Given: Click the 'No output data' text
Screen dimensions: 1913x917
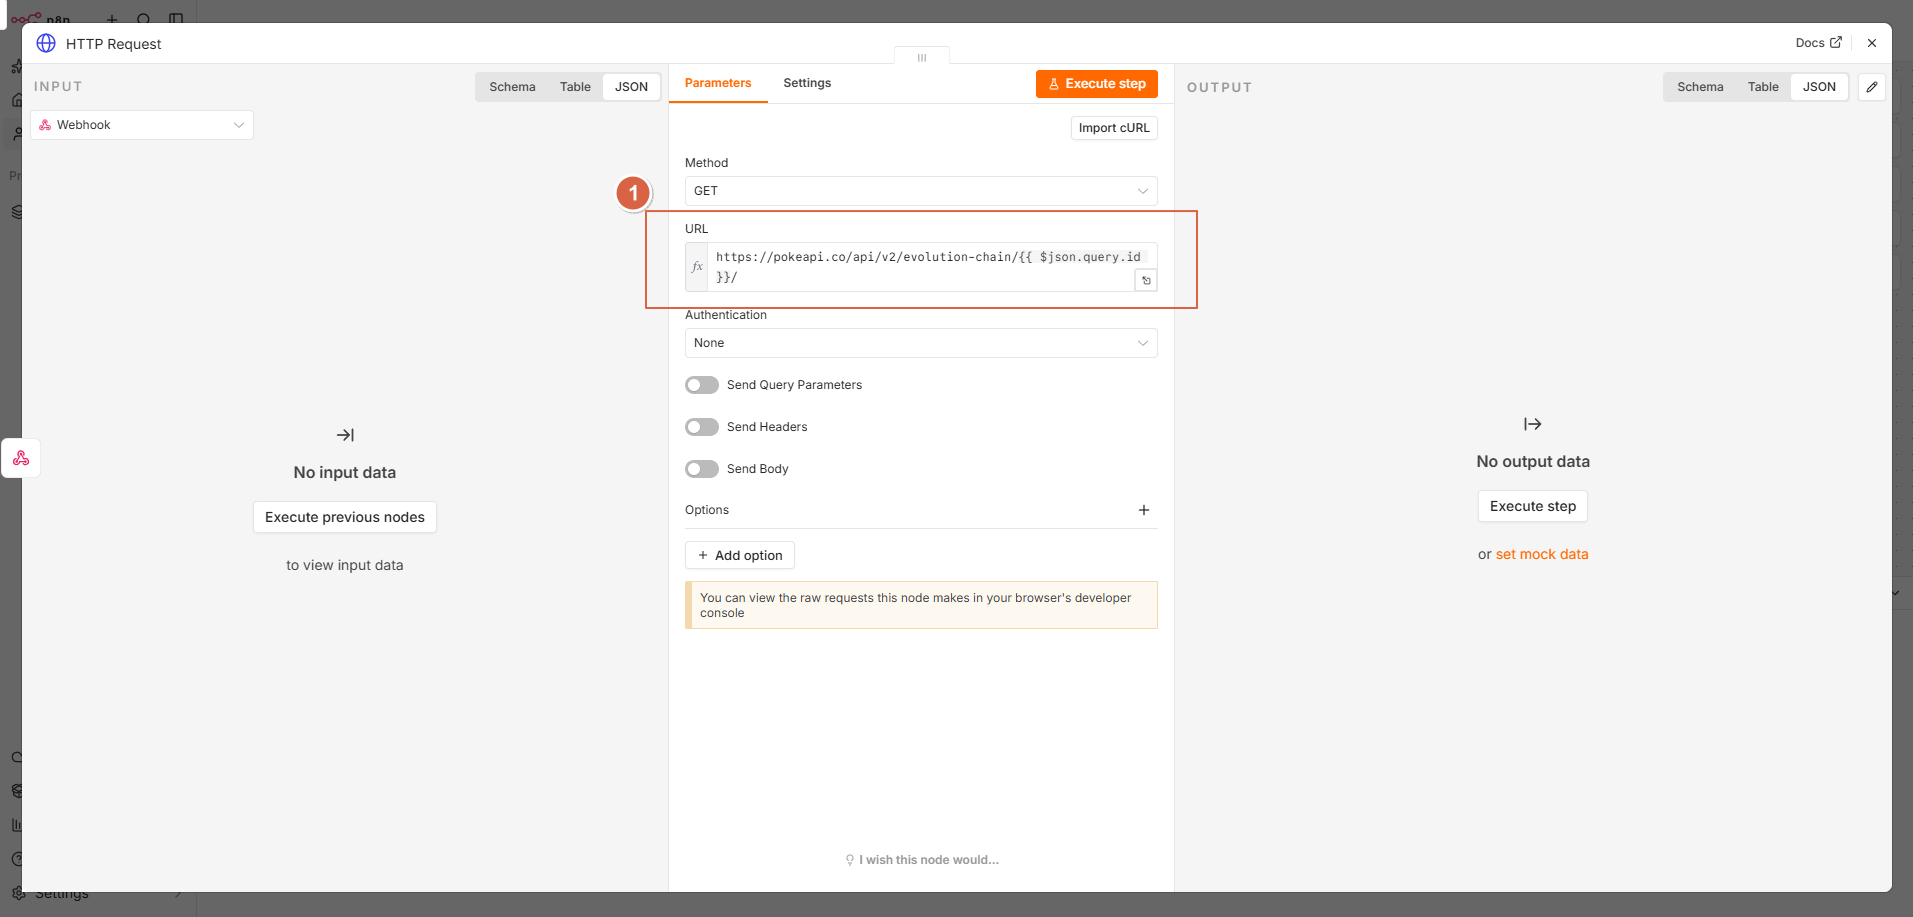Looking at the screenshot, I should [x=1533, y=461].
